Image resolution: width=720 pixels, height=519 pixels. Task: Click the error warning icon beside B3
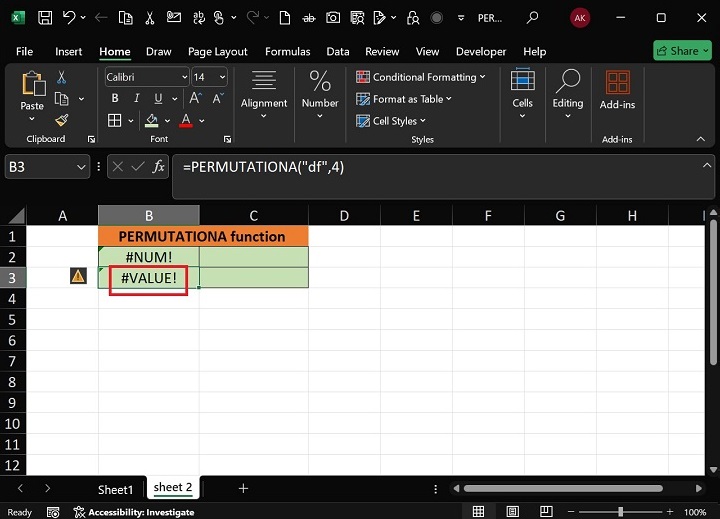click(78, 277)
